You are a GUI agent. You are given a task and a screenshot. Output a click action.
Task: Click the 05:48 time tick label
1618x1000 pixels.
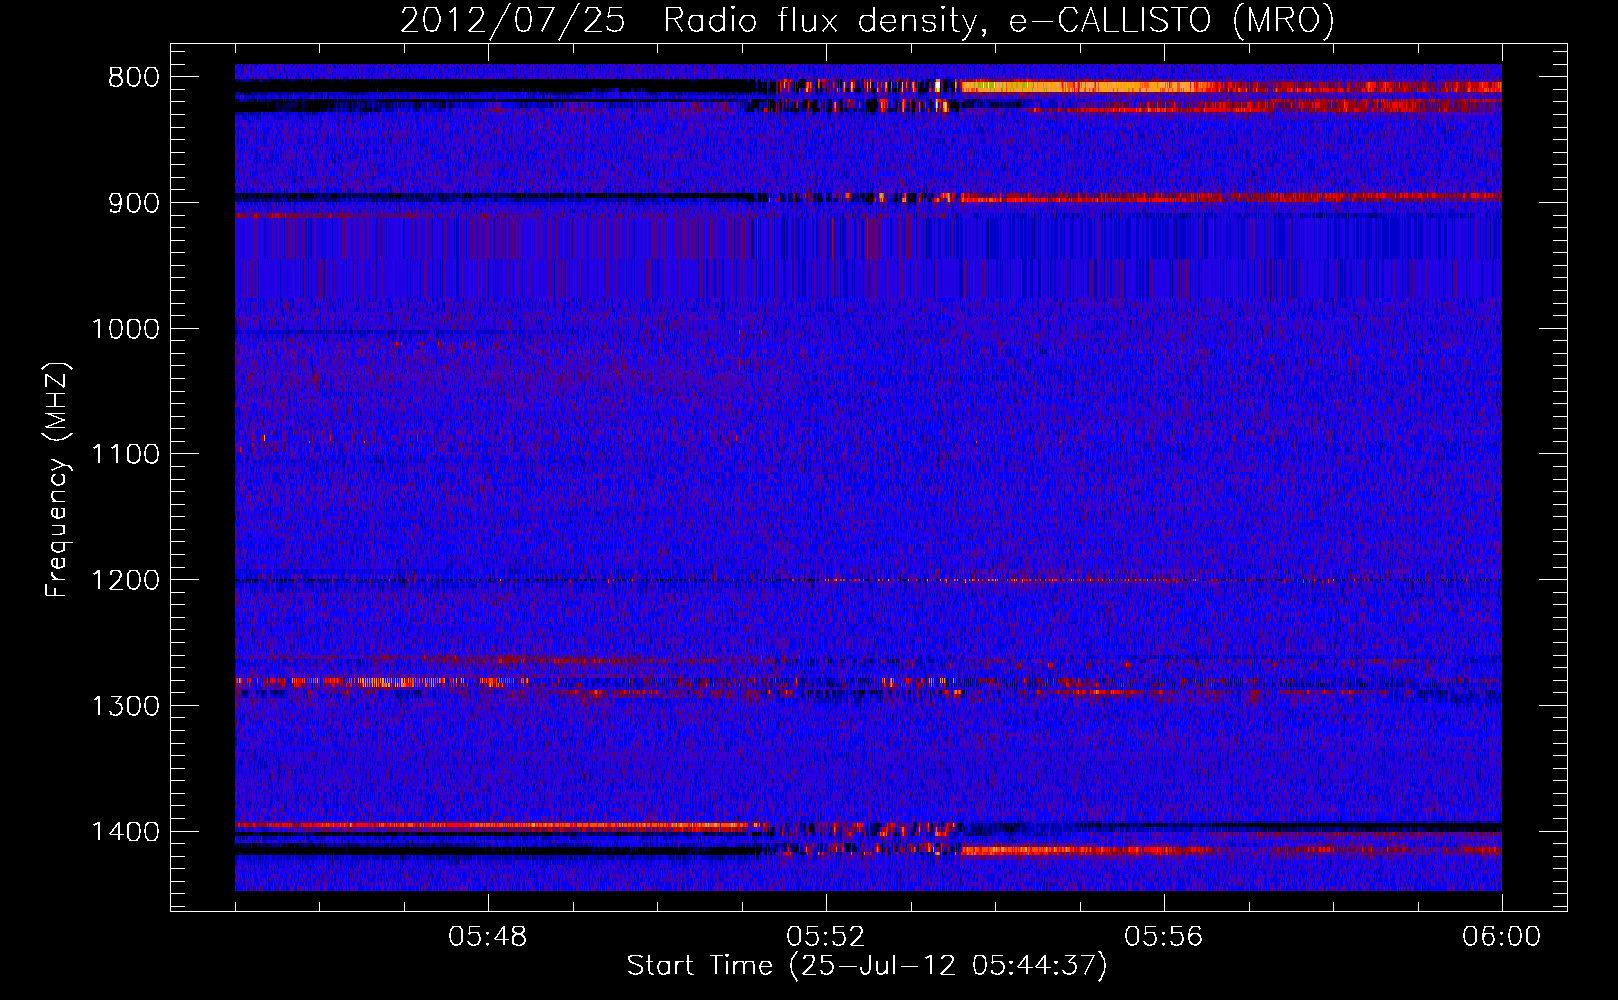488,937
